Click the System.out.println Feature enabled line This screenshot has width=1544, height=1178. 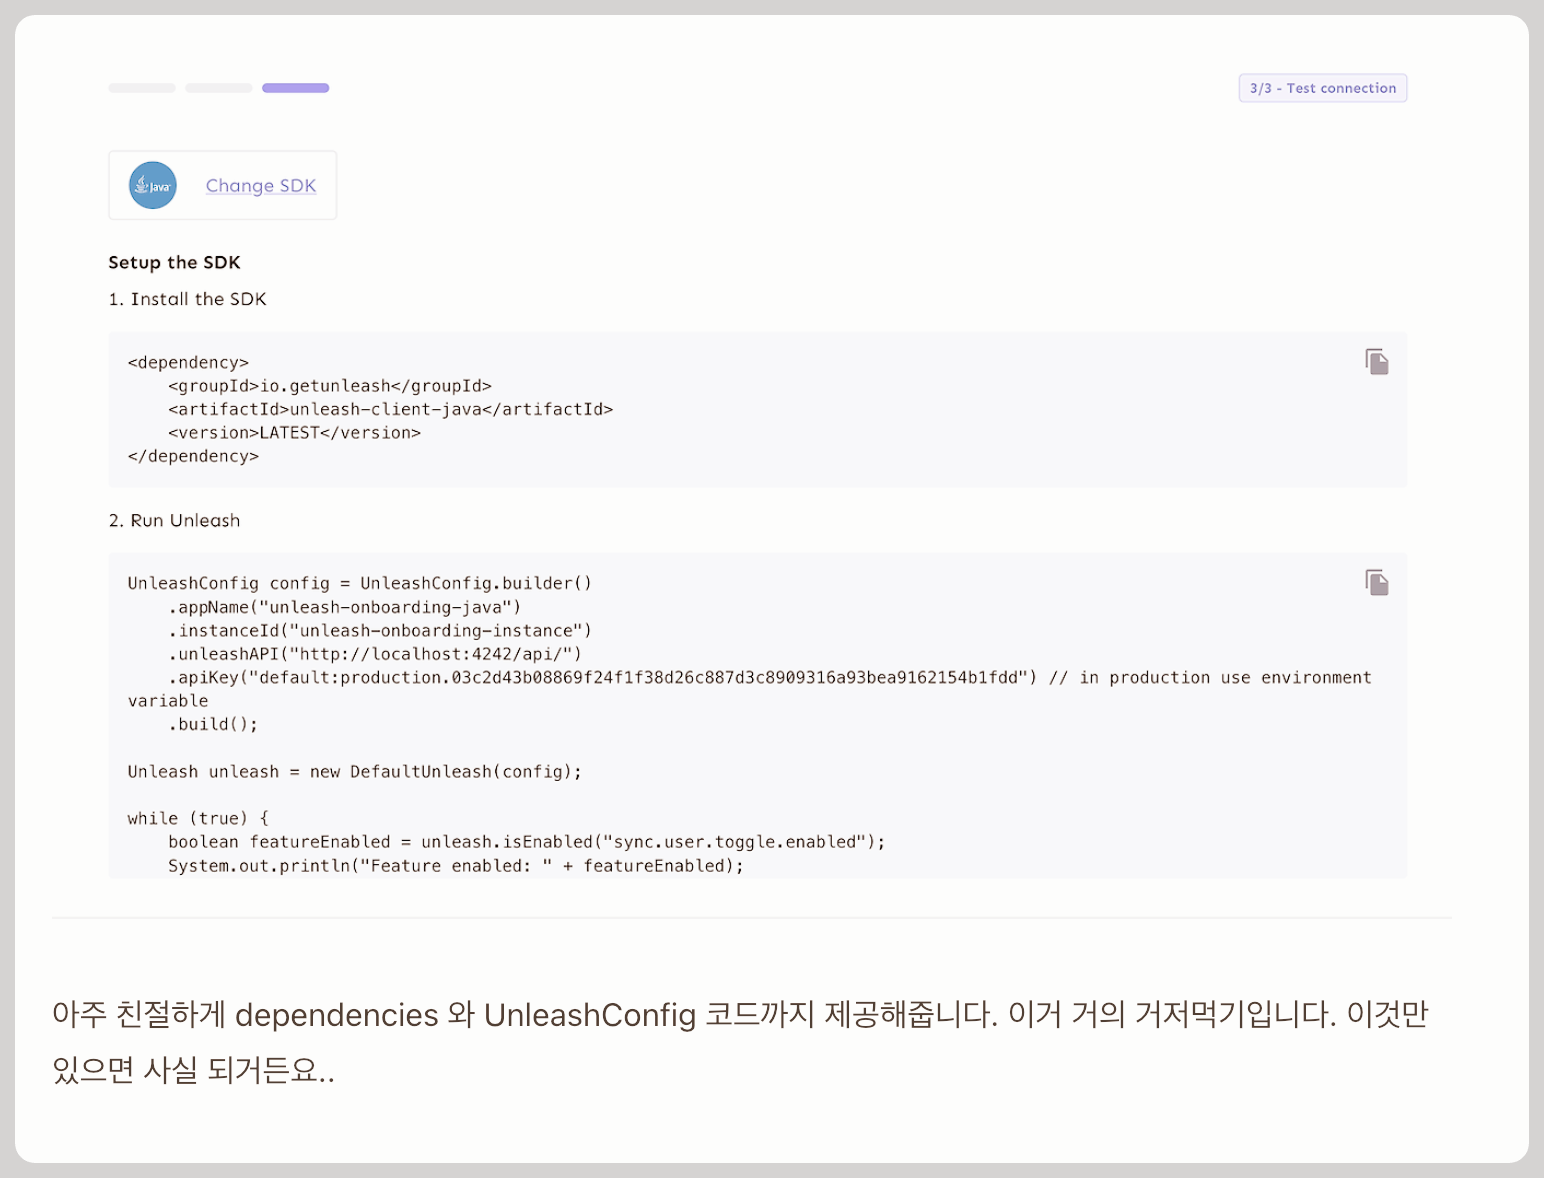coord(456,866)
